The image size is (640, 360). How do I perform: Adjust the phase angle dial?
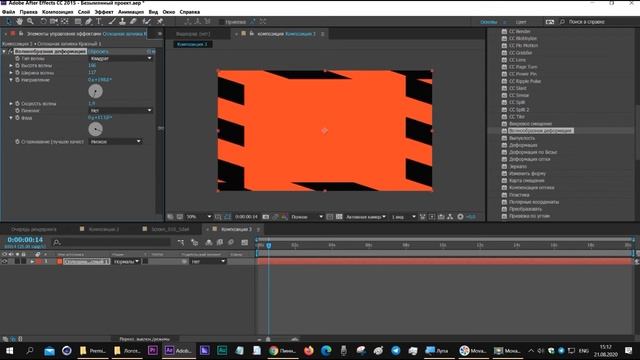coord(96,129)
